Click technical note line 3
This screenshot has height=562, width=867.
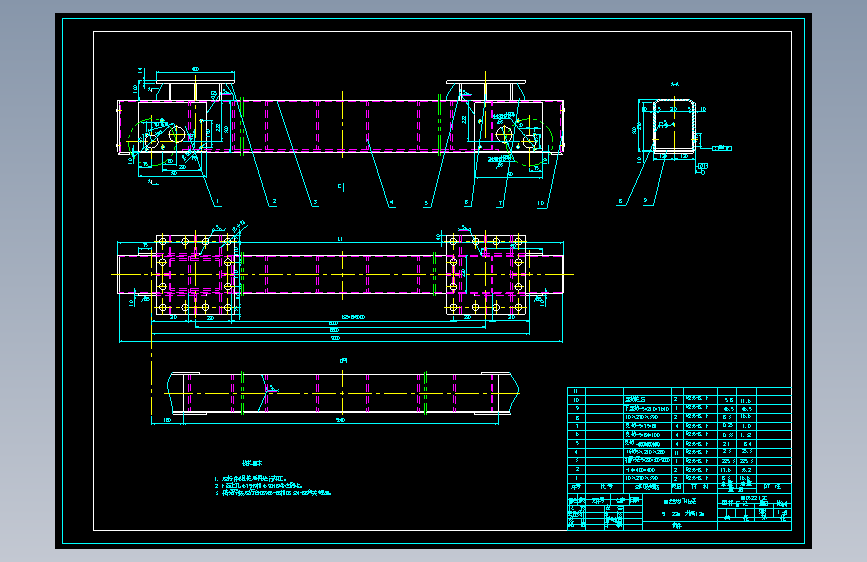coord(273,493)
